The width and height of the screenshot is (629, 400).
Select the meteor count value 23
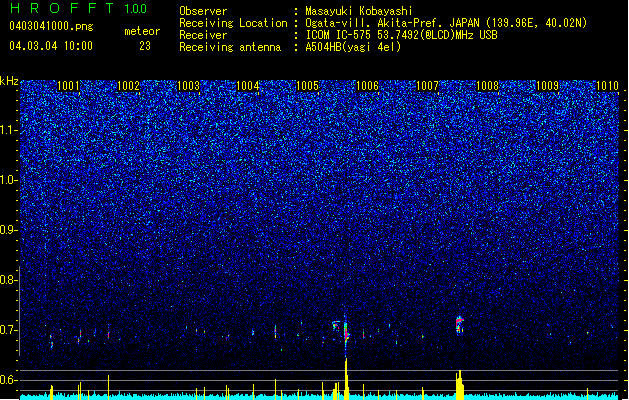click(145, 46)
